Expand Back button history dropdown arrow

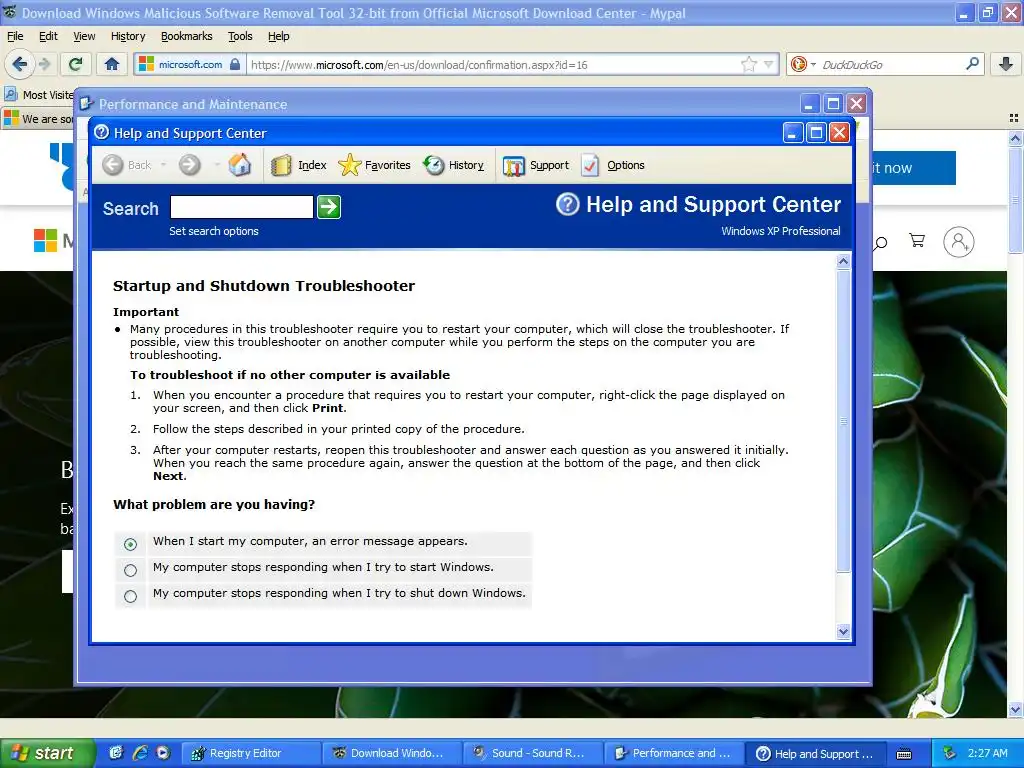pos(163,165)
